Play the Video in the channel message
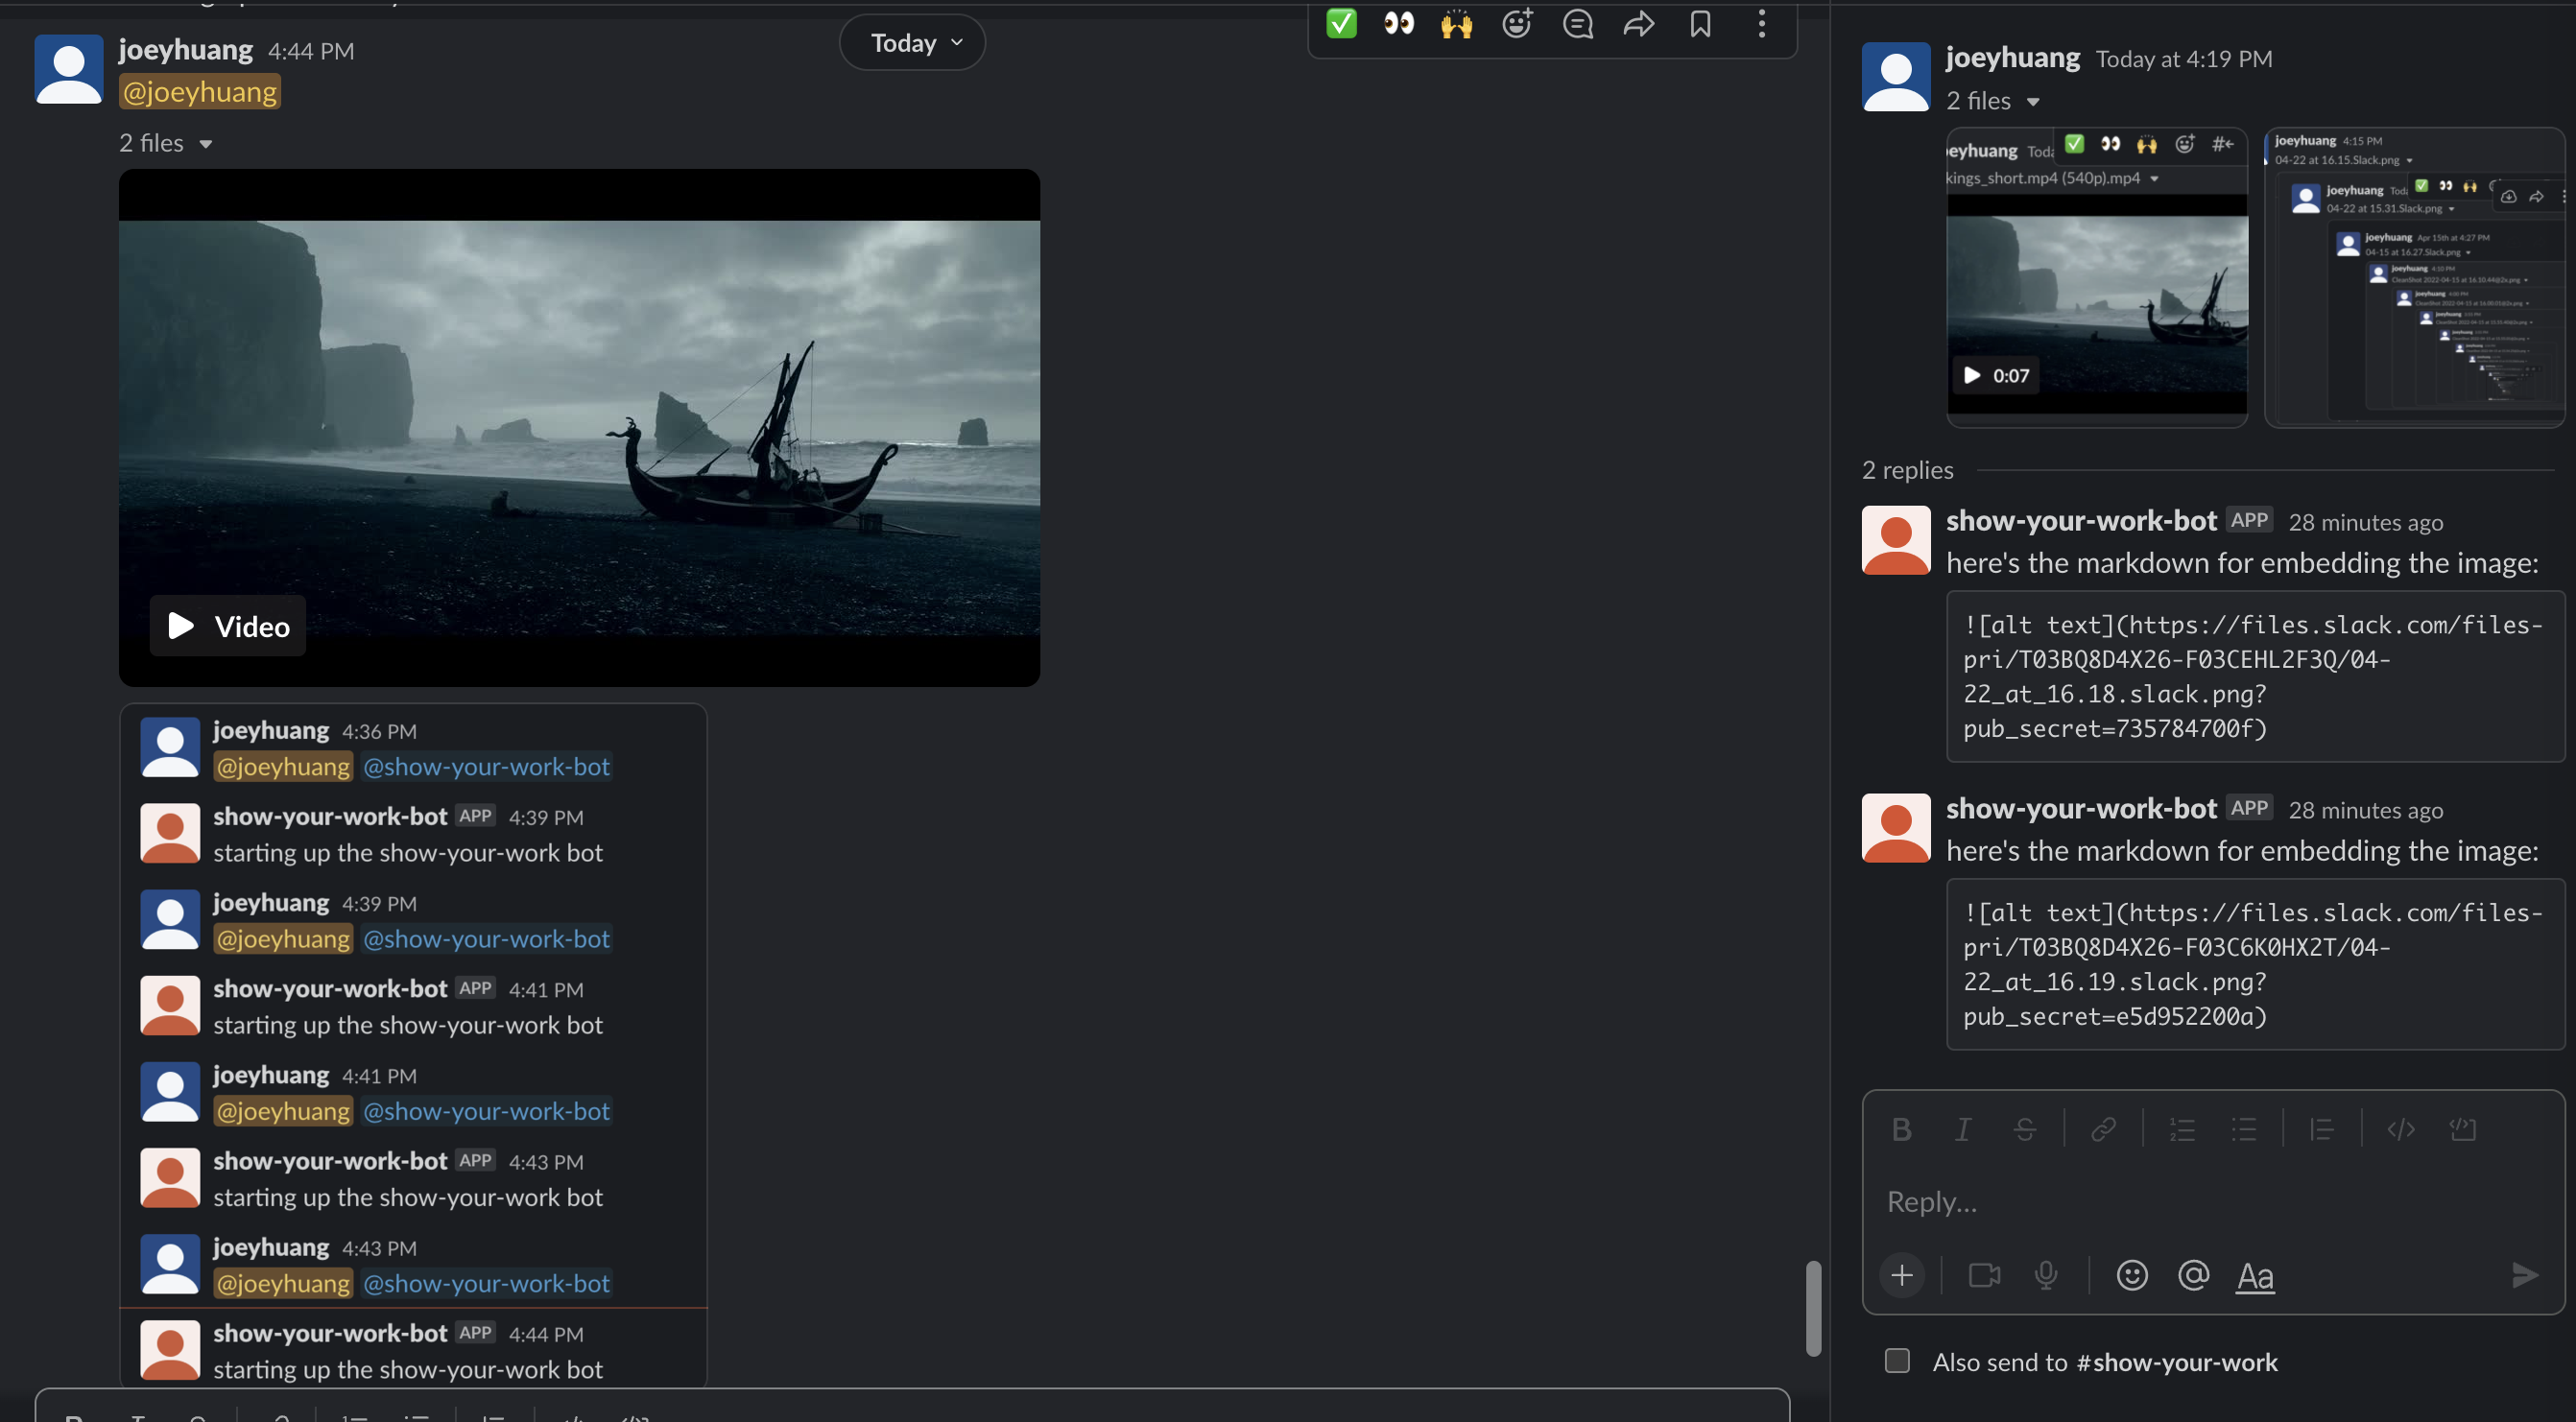2576x1422 pixels. point(228,626)
